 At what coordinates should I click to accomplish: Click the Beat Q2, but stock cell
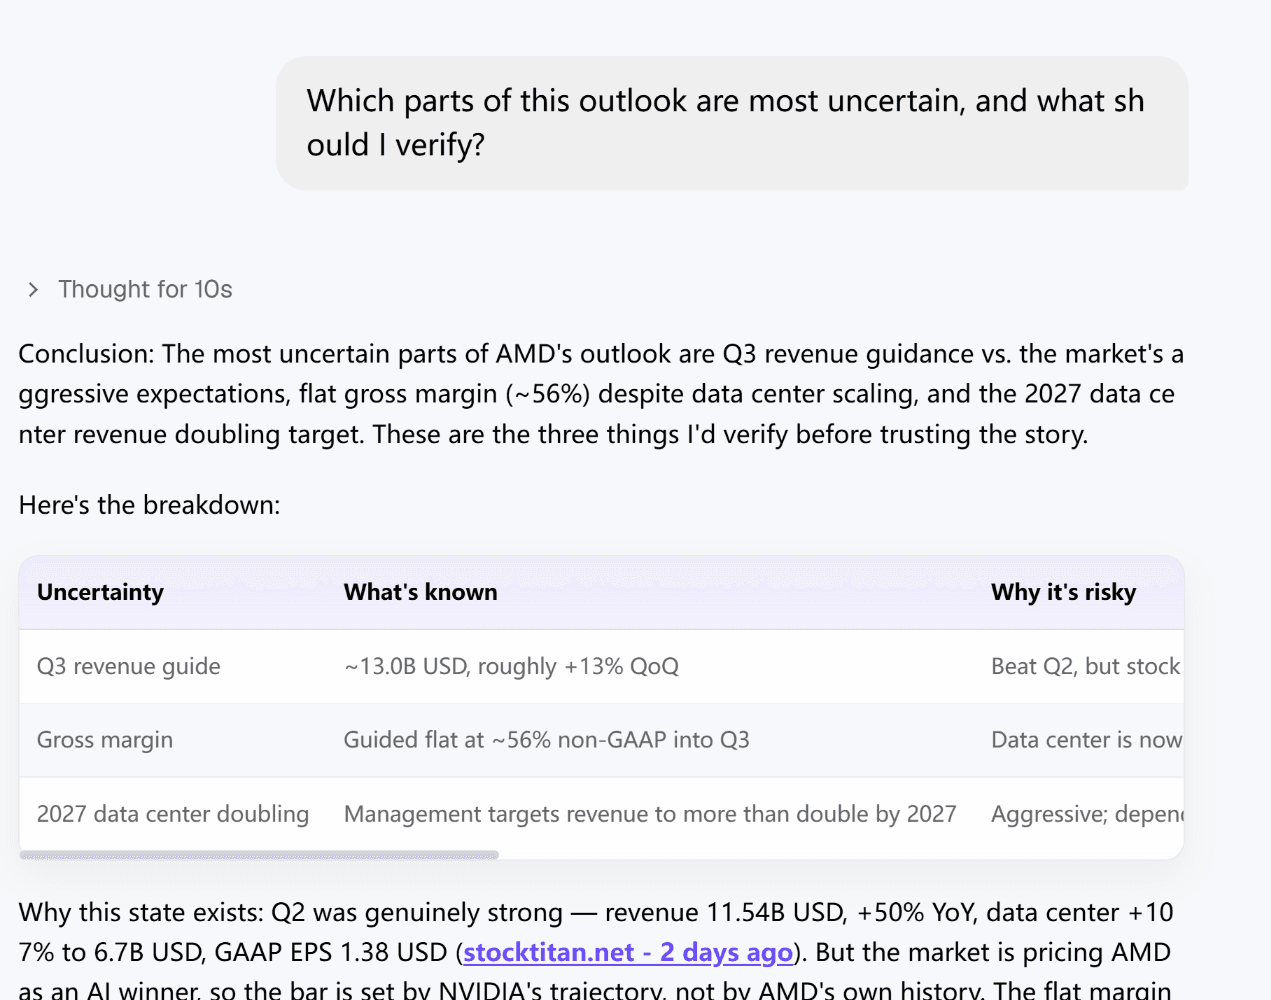pos(1086,666)
